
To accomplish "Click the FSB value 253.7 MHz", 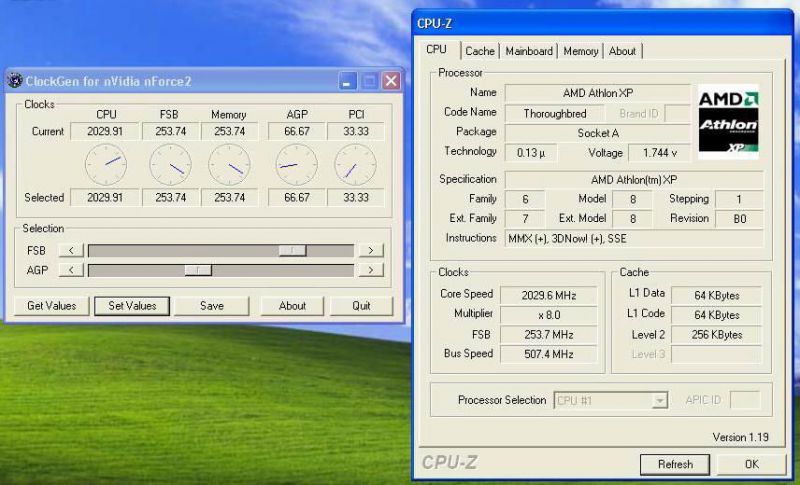I will click(x=548, y=335).
